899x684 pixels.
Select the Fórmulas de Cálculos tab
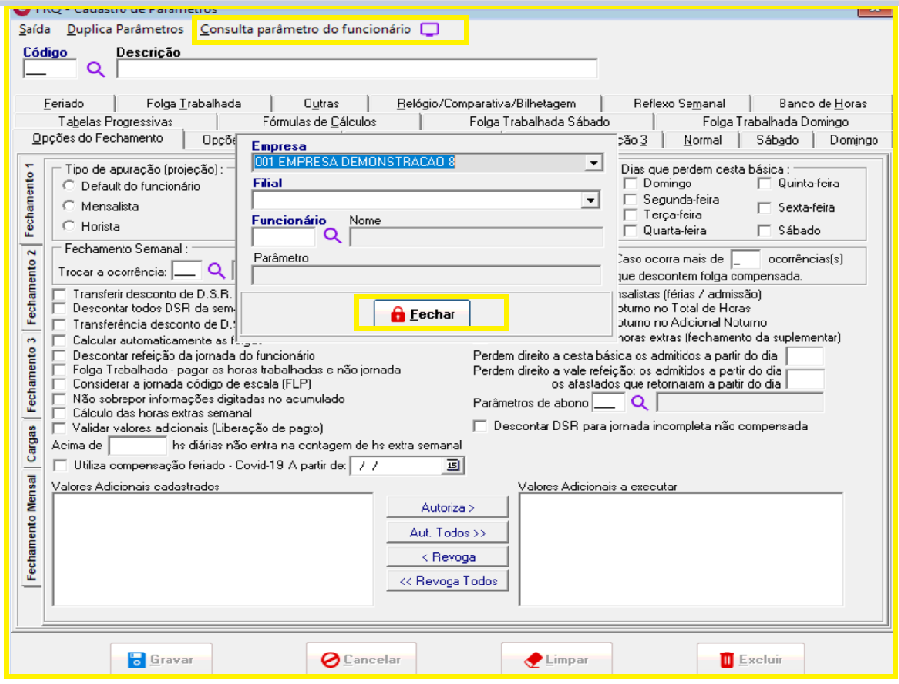(x=319, y=122)
